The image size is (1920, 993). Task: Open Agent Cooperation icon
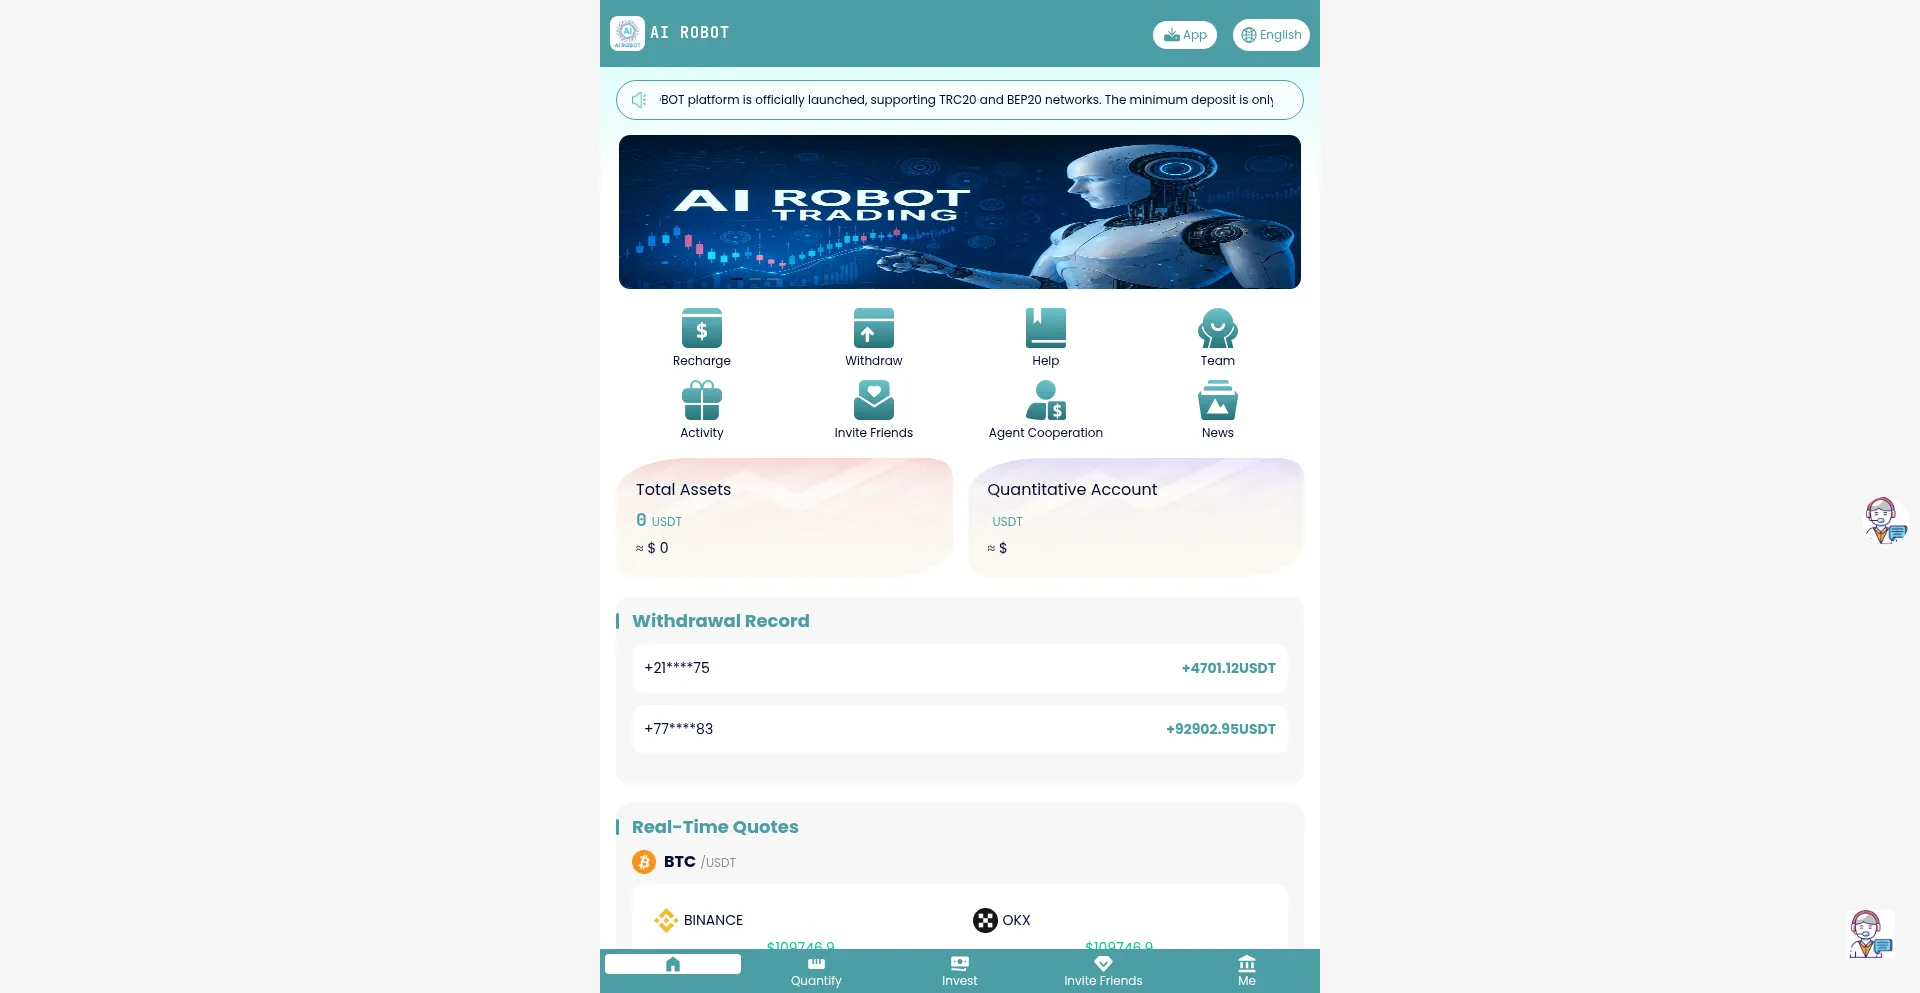(1045, 401)
